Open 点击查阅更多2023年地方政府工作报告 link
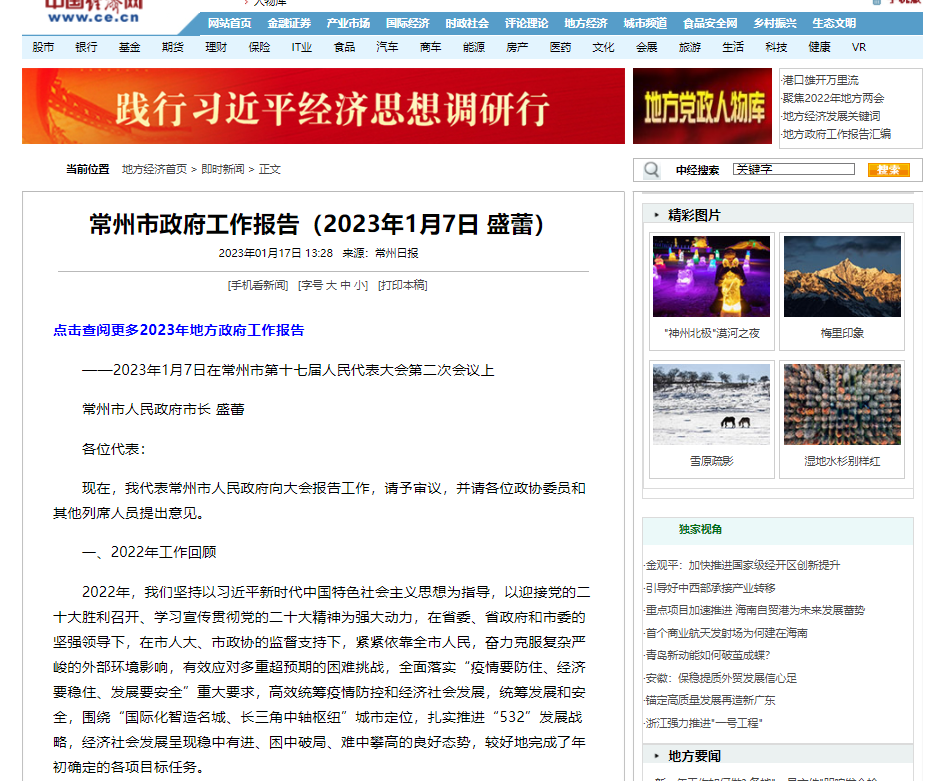 [x=178, y=330]
